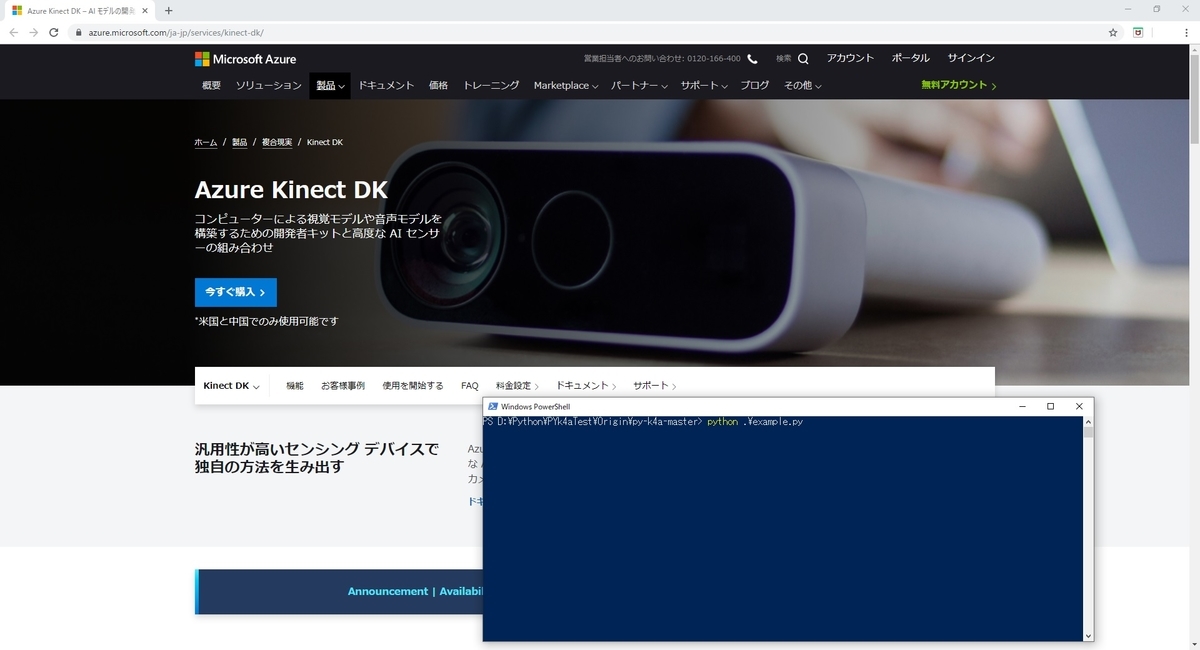Click the PowerShell scrollbar down arrow
1200x650 pixels.
click(1089, 636)
